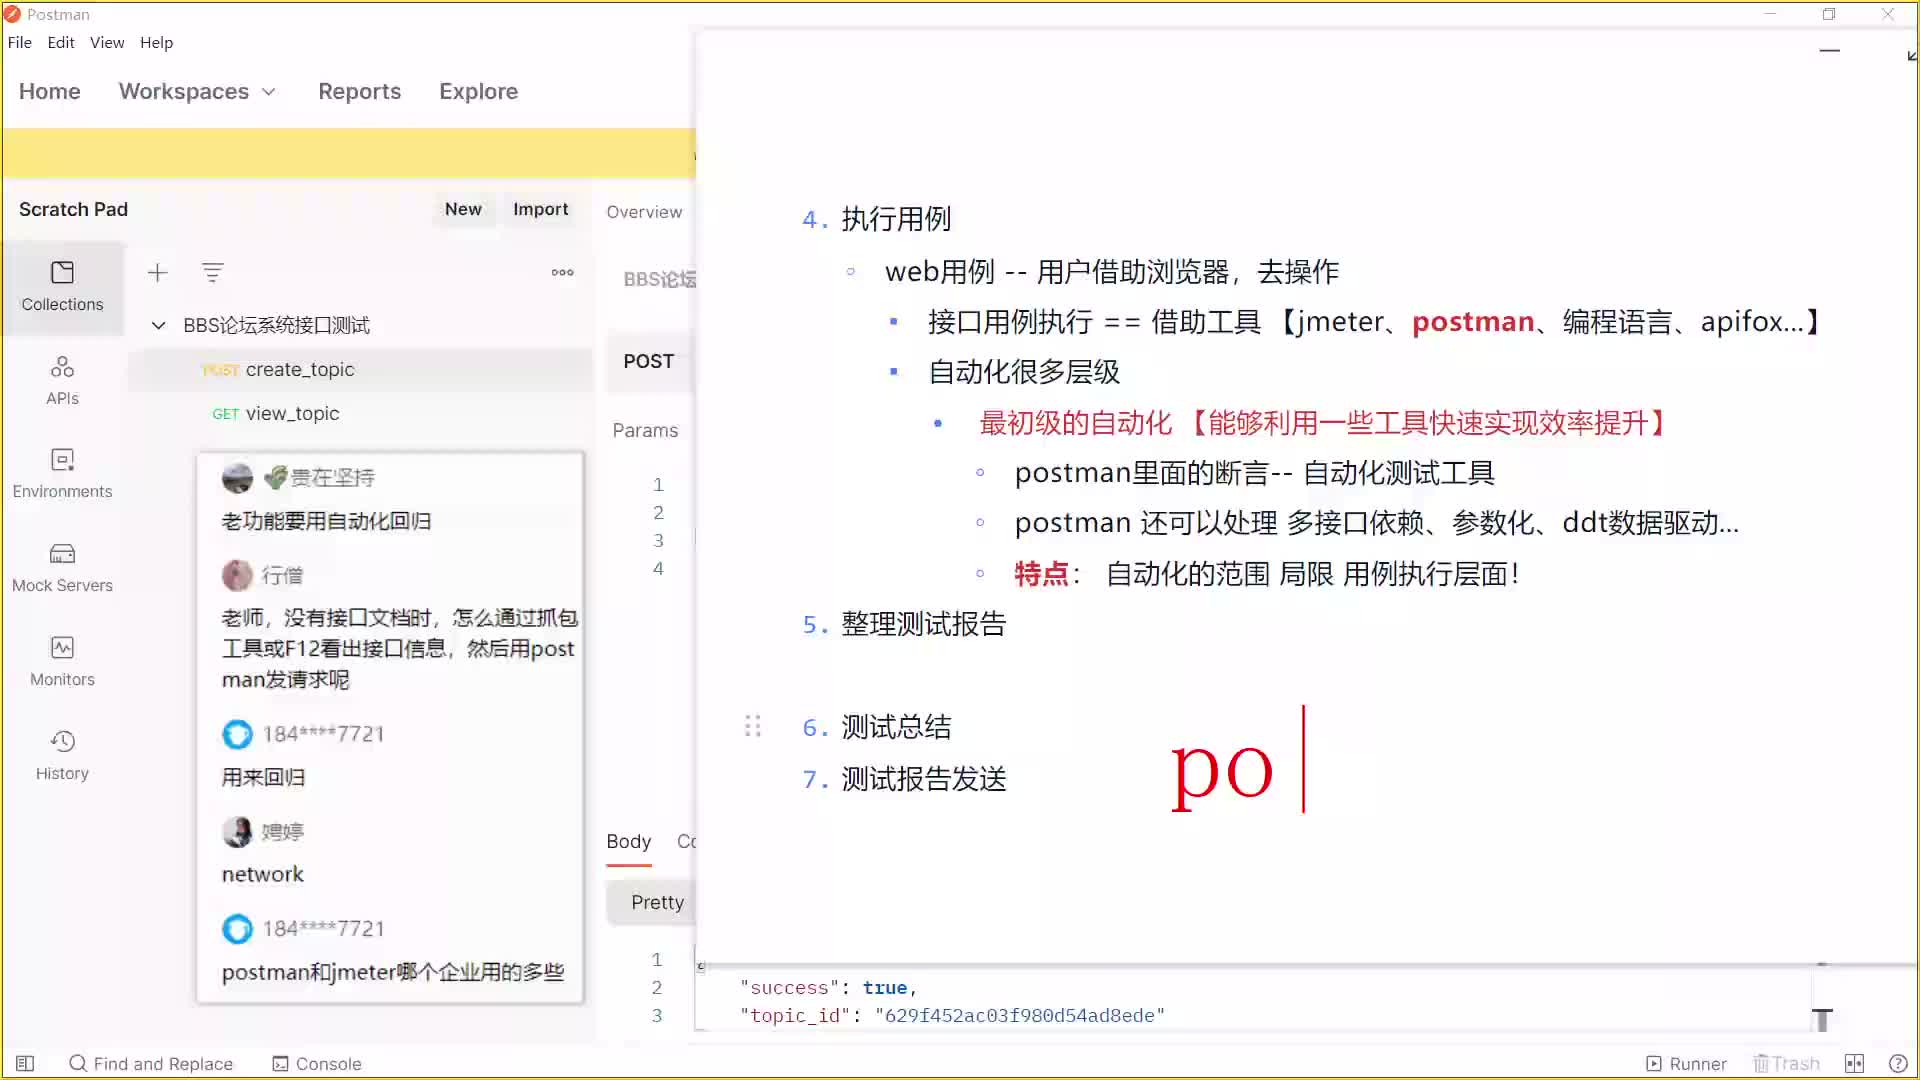The width and height of the screenshot is (1920, 1080).
Task: Click the text tool T icon
Action: 1821,1019
